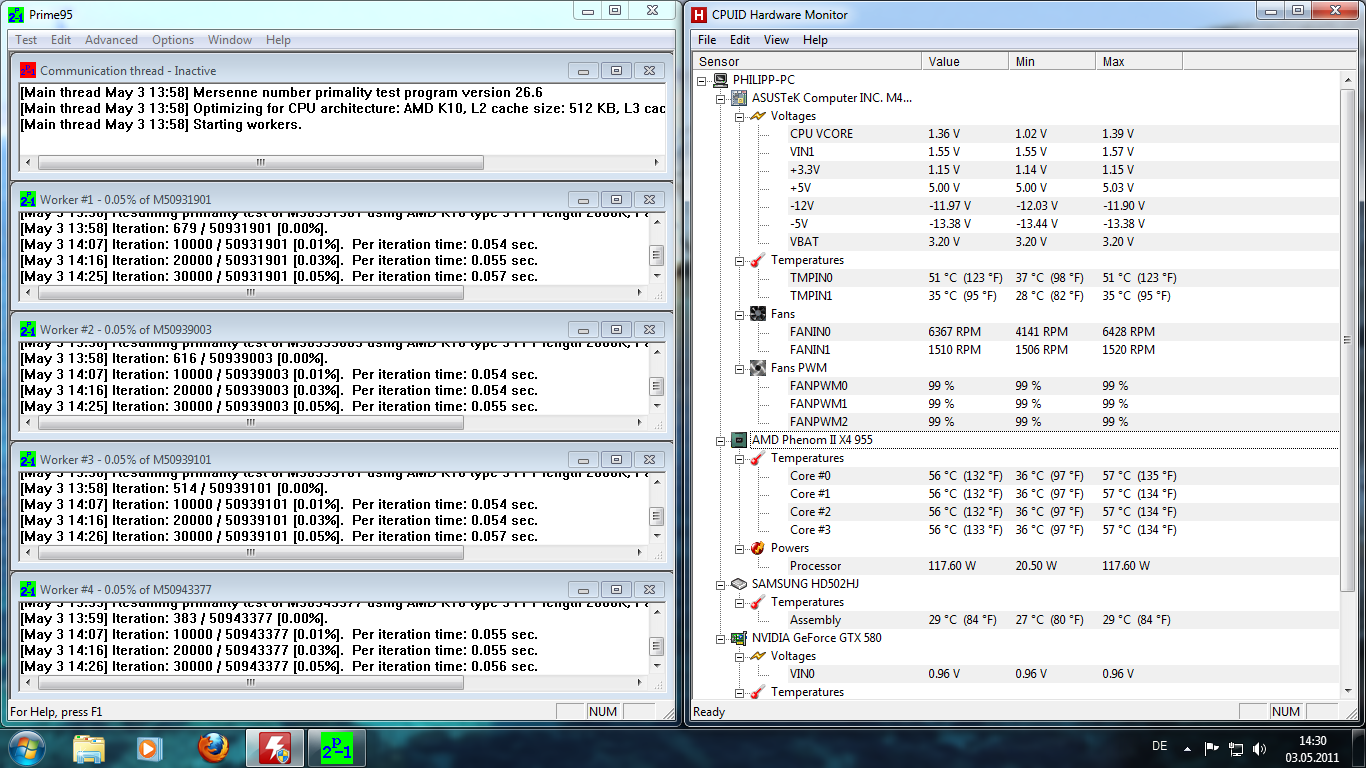Open the Advanced menu in Prime95

tap(112, 40)
